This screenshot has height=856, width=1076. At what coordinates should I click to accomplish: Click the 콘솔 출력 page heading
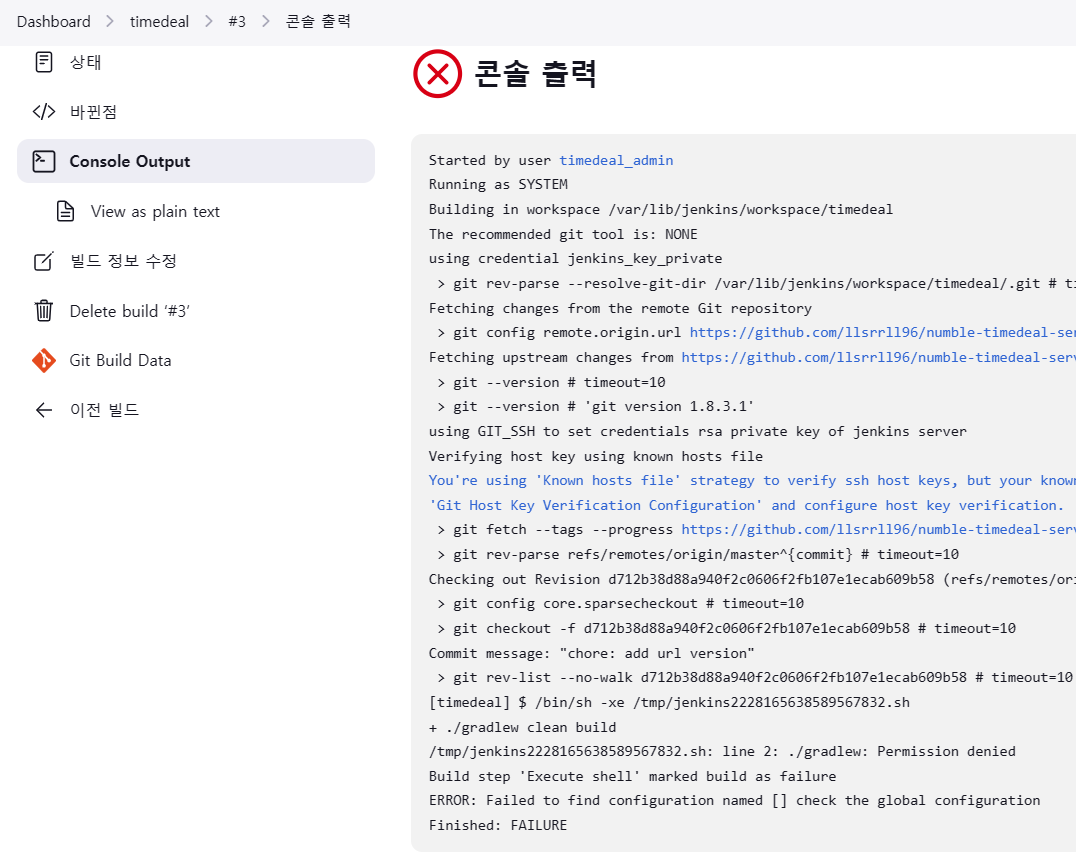click(x=535, y=73)
